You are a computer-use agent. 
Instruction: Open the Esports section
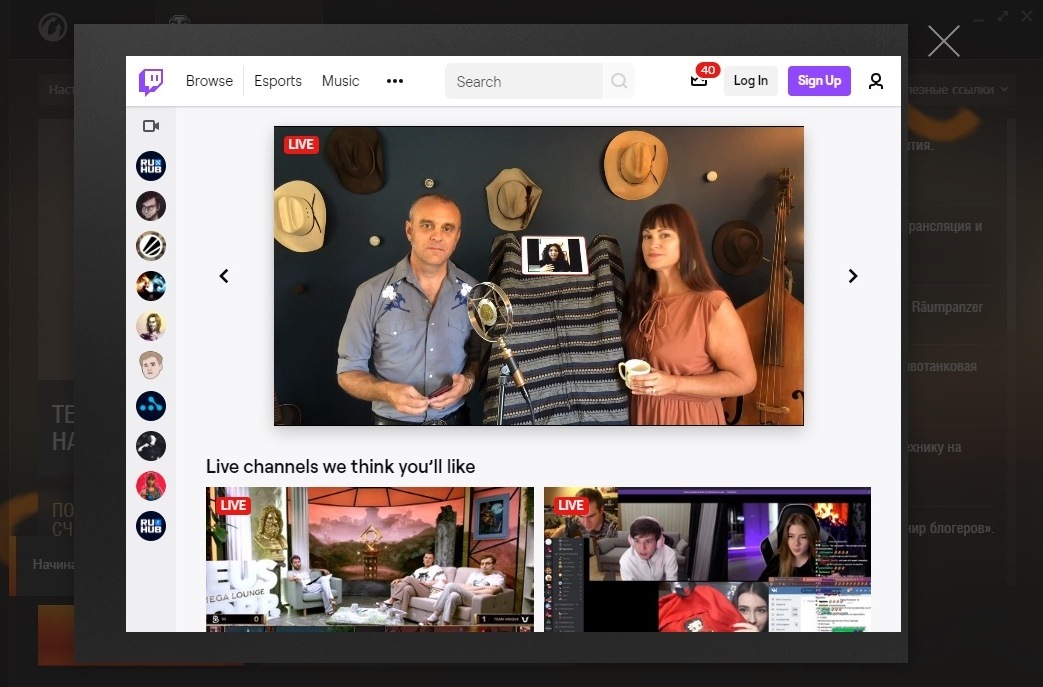[278, 81]
